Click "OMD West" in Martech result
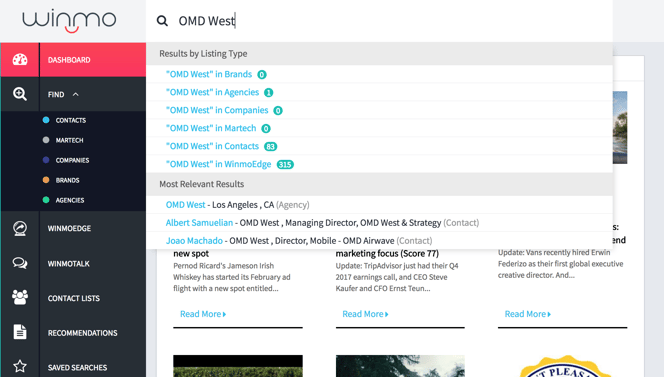The image size is (664, 377). pos(211,128)
